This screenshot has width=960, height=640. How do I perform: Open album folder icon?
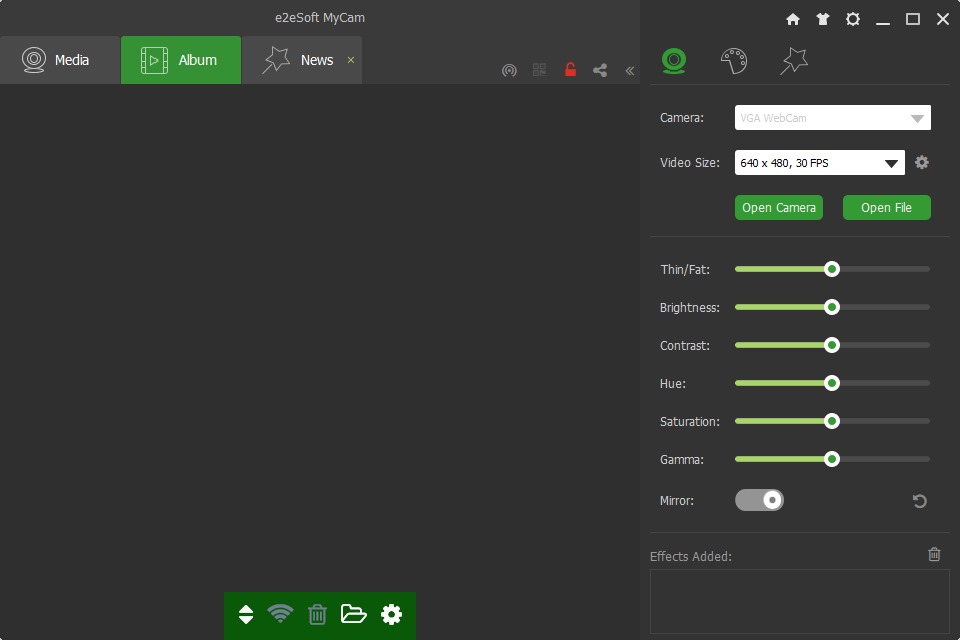tap(353, 614)
